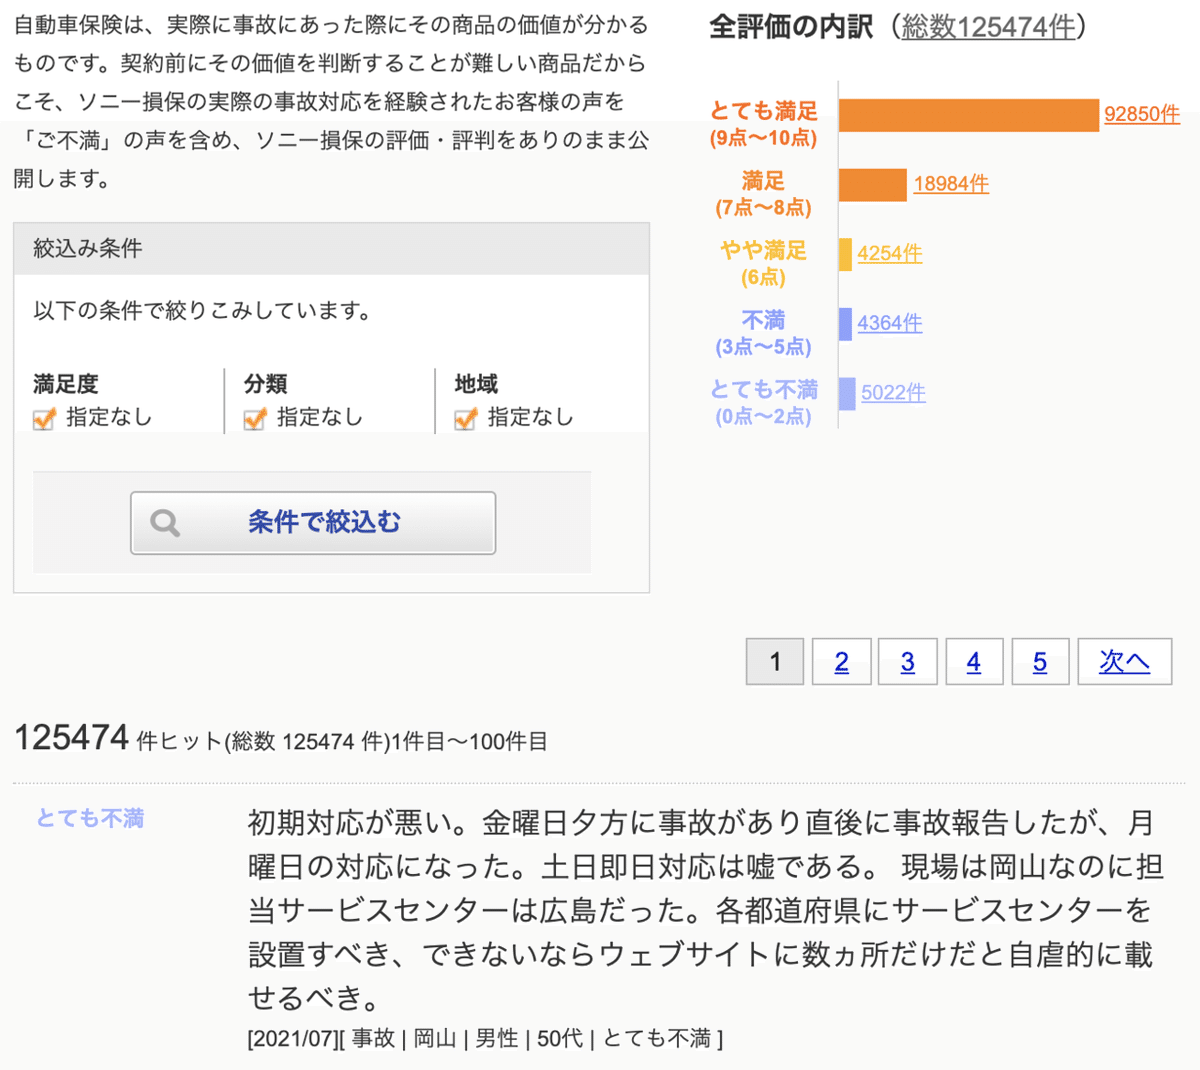This screenshot has width=1200, height=1070.
Task: Open the 4364件 dissatisfied link
Action: click(x=890, y=323)
